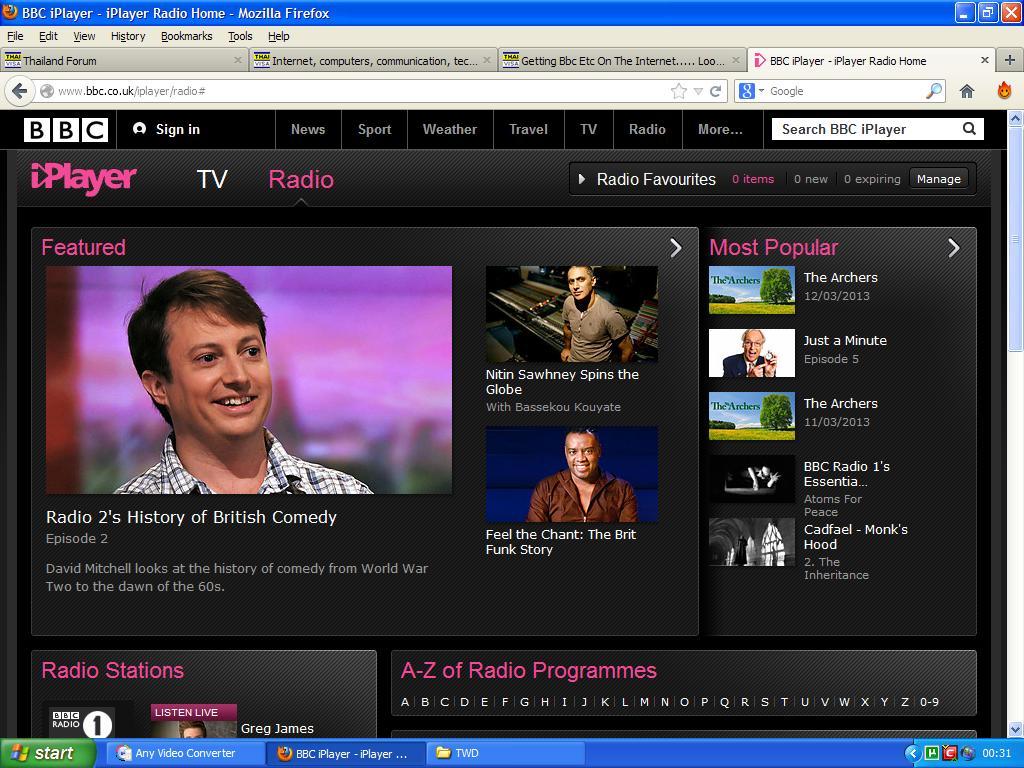This screenshot has height=768, width=1024.
Task: Switch to the Internet, computers, communication tab
Action: point(373,60)
